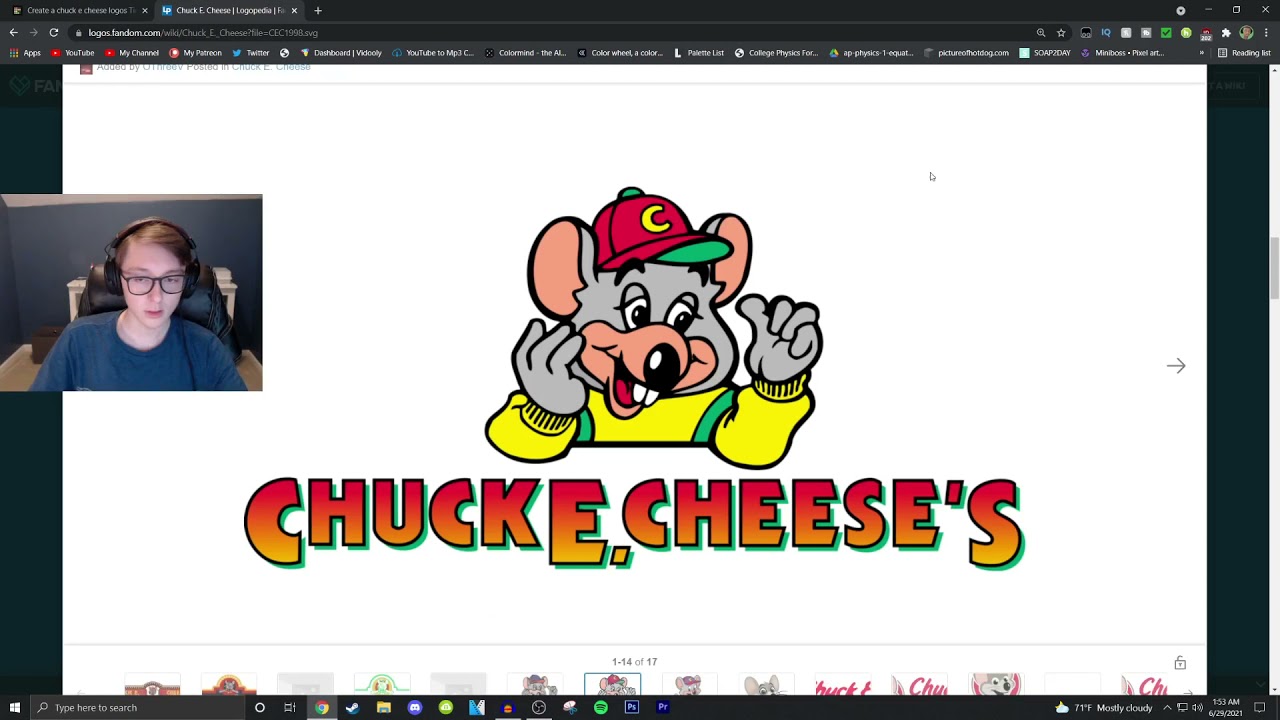This screenshot has width=1280, height=720.
Task: Open OBS Studio from the taskbar
Action: [x=538, y=708]
